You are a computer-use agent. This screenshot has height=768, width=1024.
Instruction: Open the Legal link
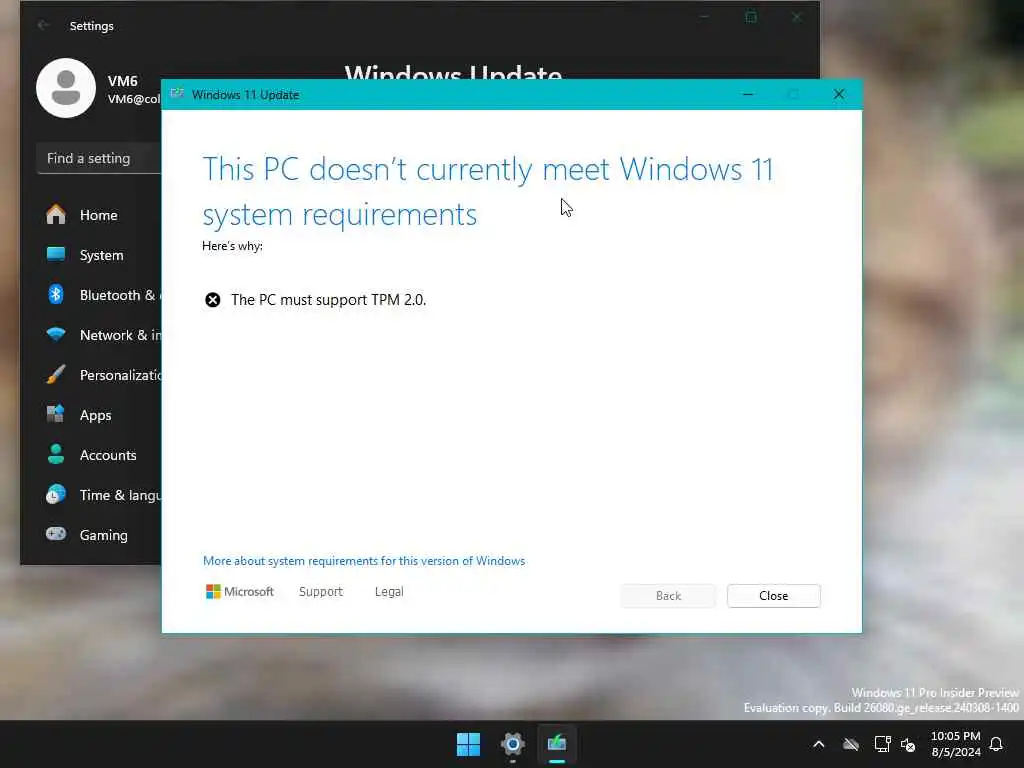tap(389, 592)
